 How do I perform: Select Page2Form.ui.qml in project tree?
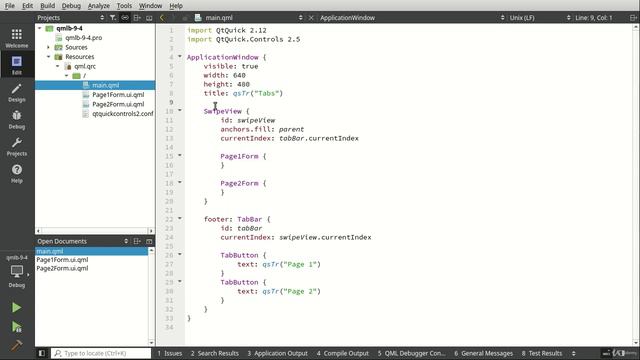click(x=118, y=104)
